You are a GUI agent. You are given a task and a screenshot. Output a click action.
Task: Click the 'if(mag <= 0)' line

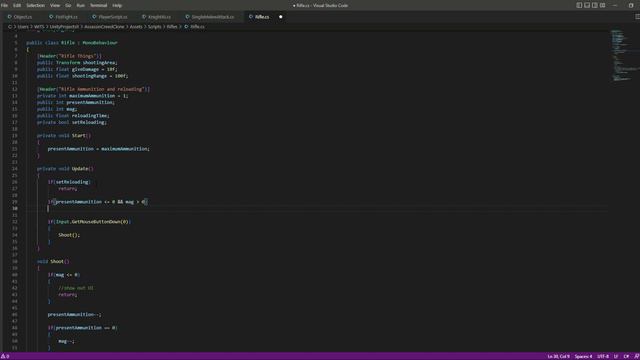click(64, 275)
